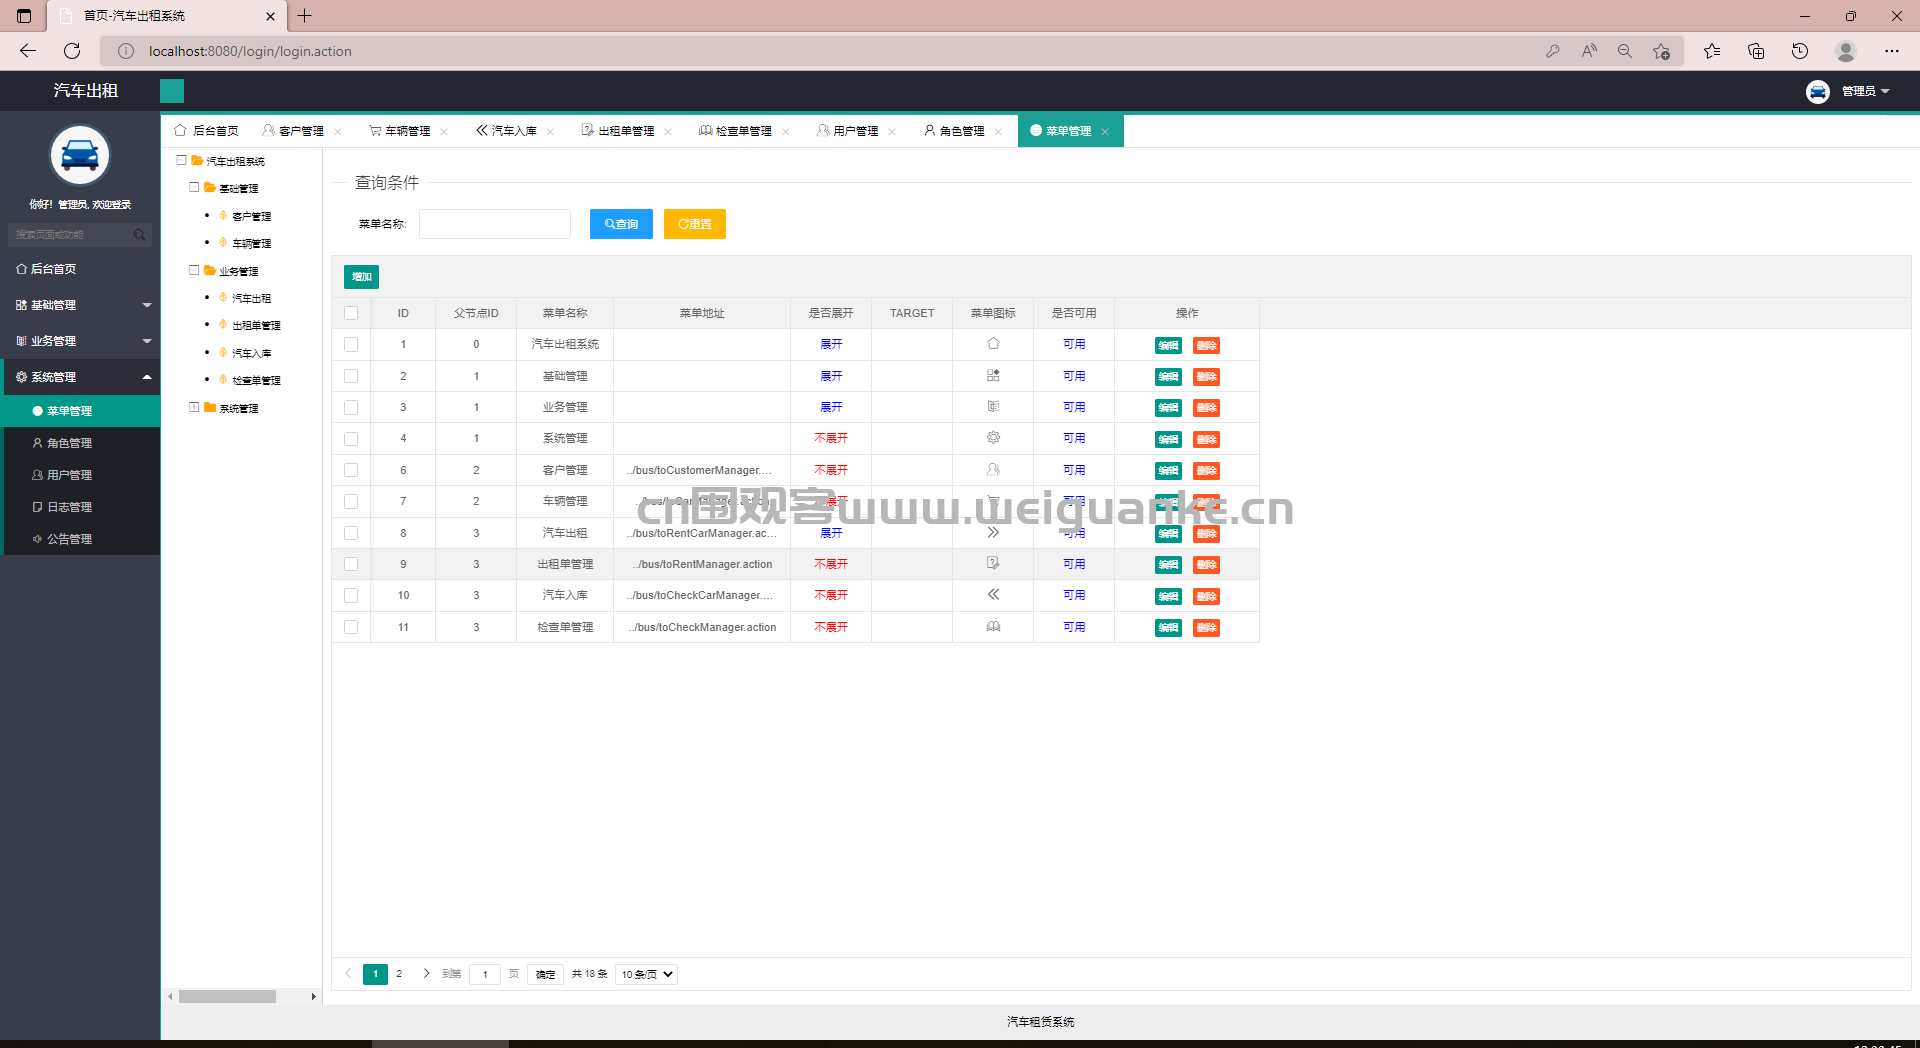The height and width of the screenshot is (1048, 1920).
Task: Check the row checkbox for 系统管理 ID 4
Action: click(351, 438)
